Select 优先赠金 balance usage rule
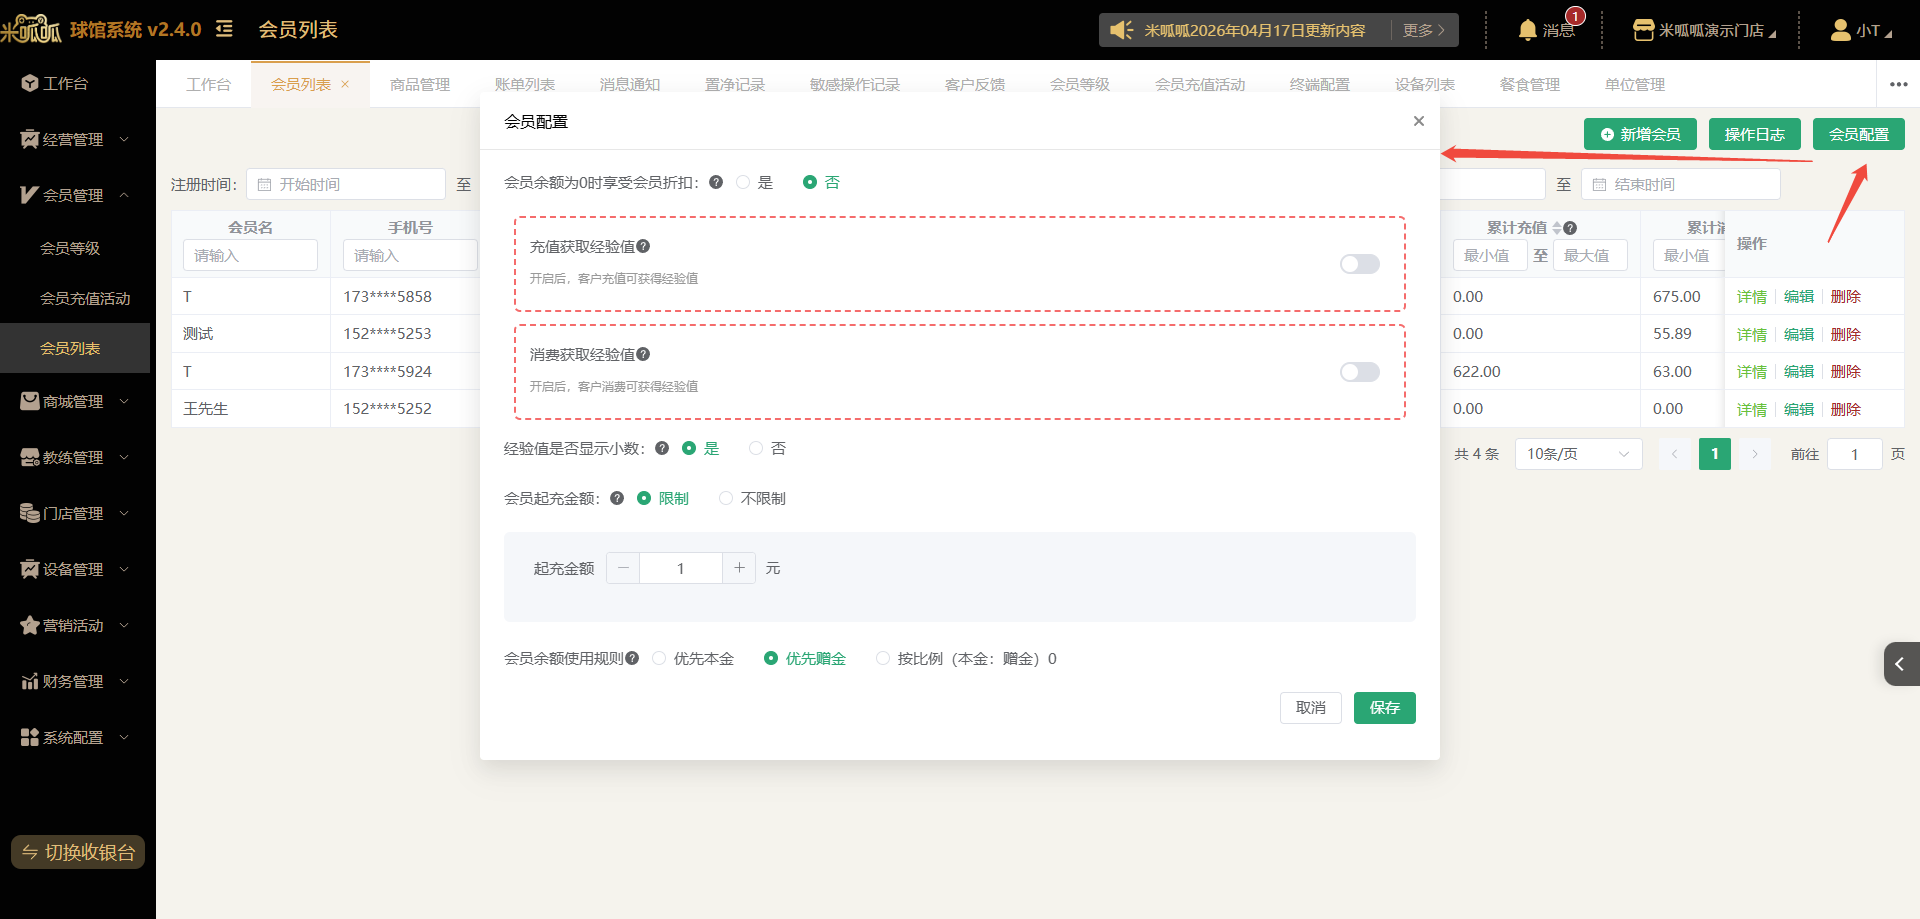 tap(805, 658)
